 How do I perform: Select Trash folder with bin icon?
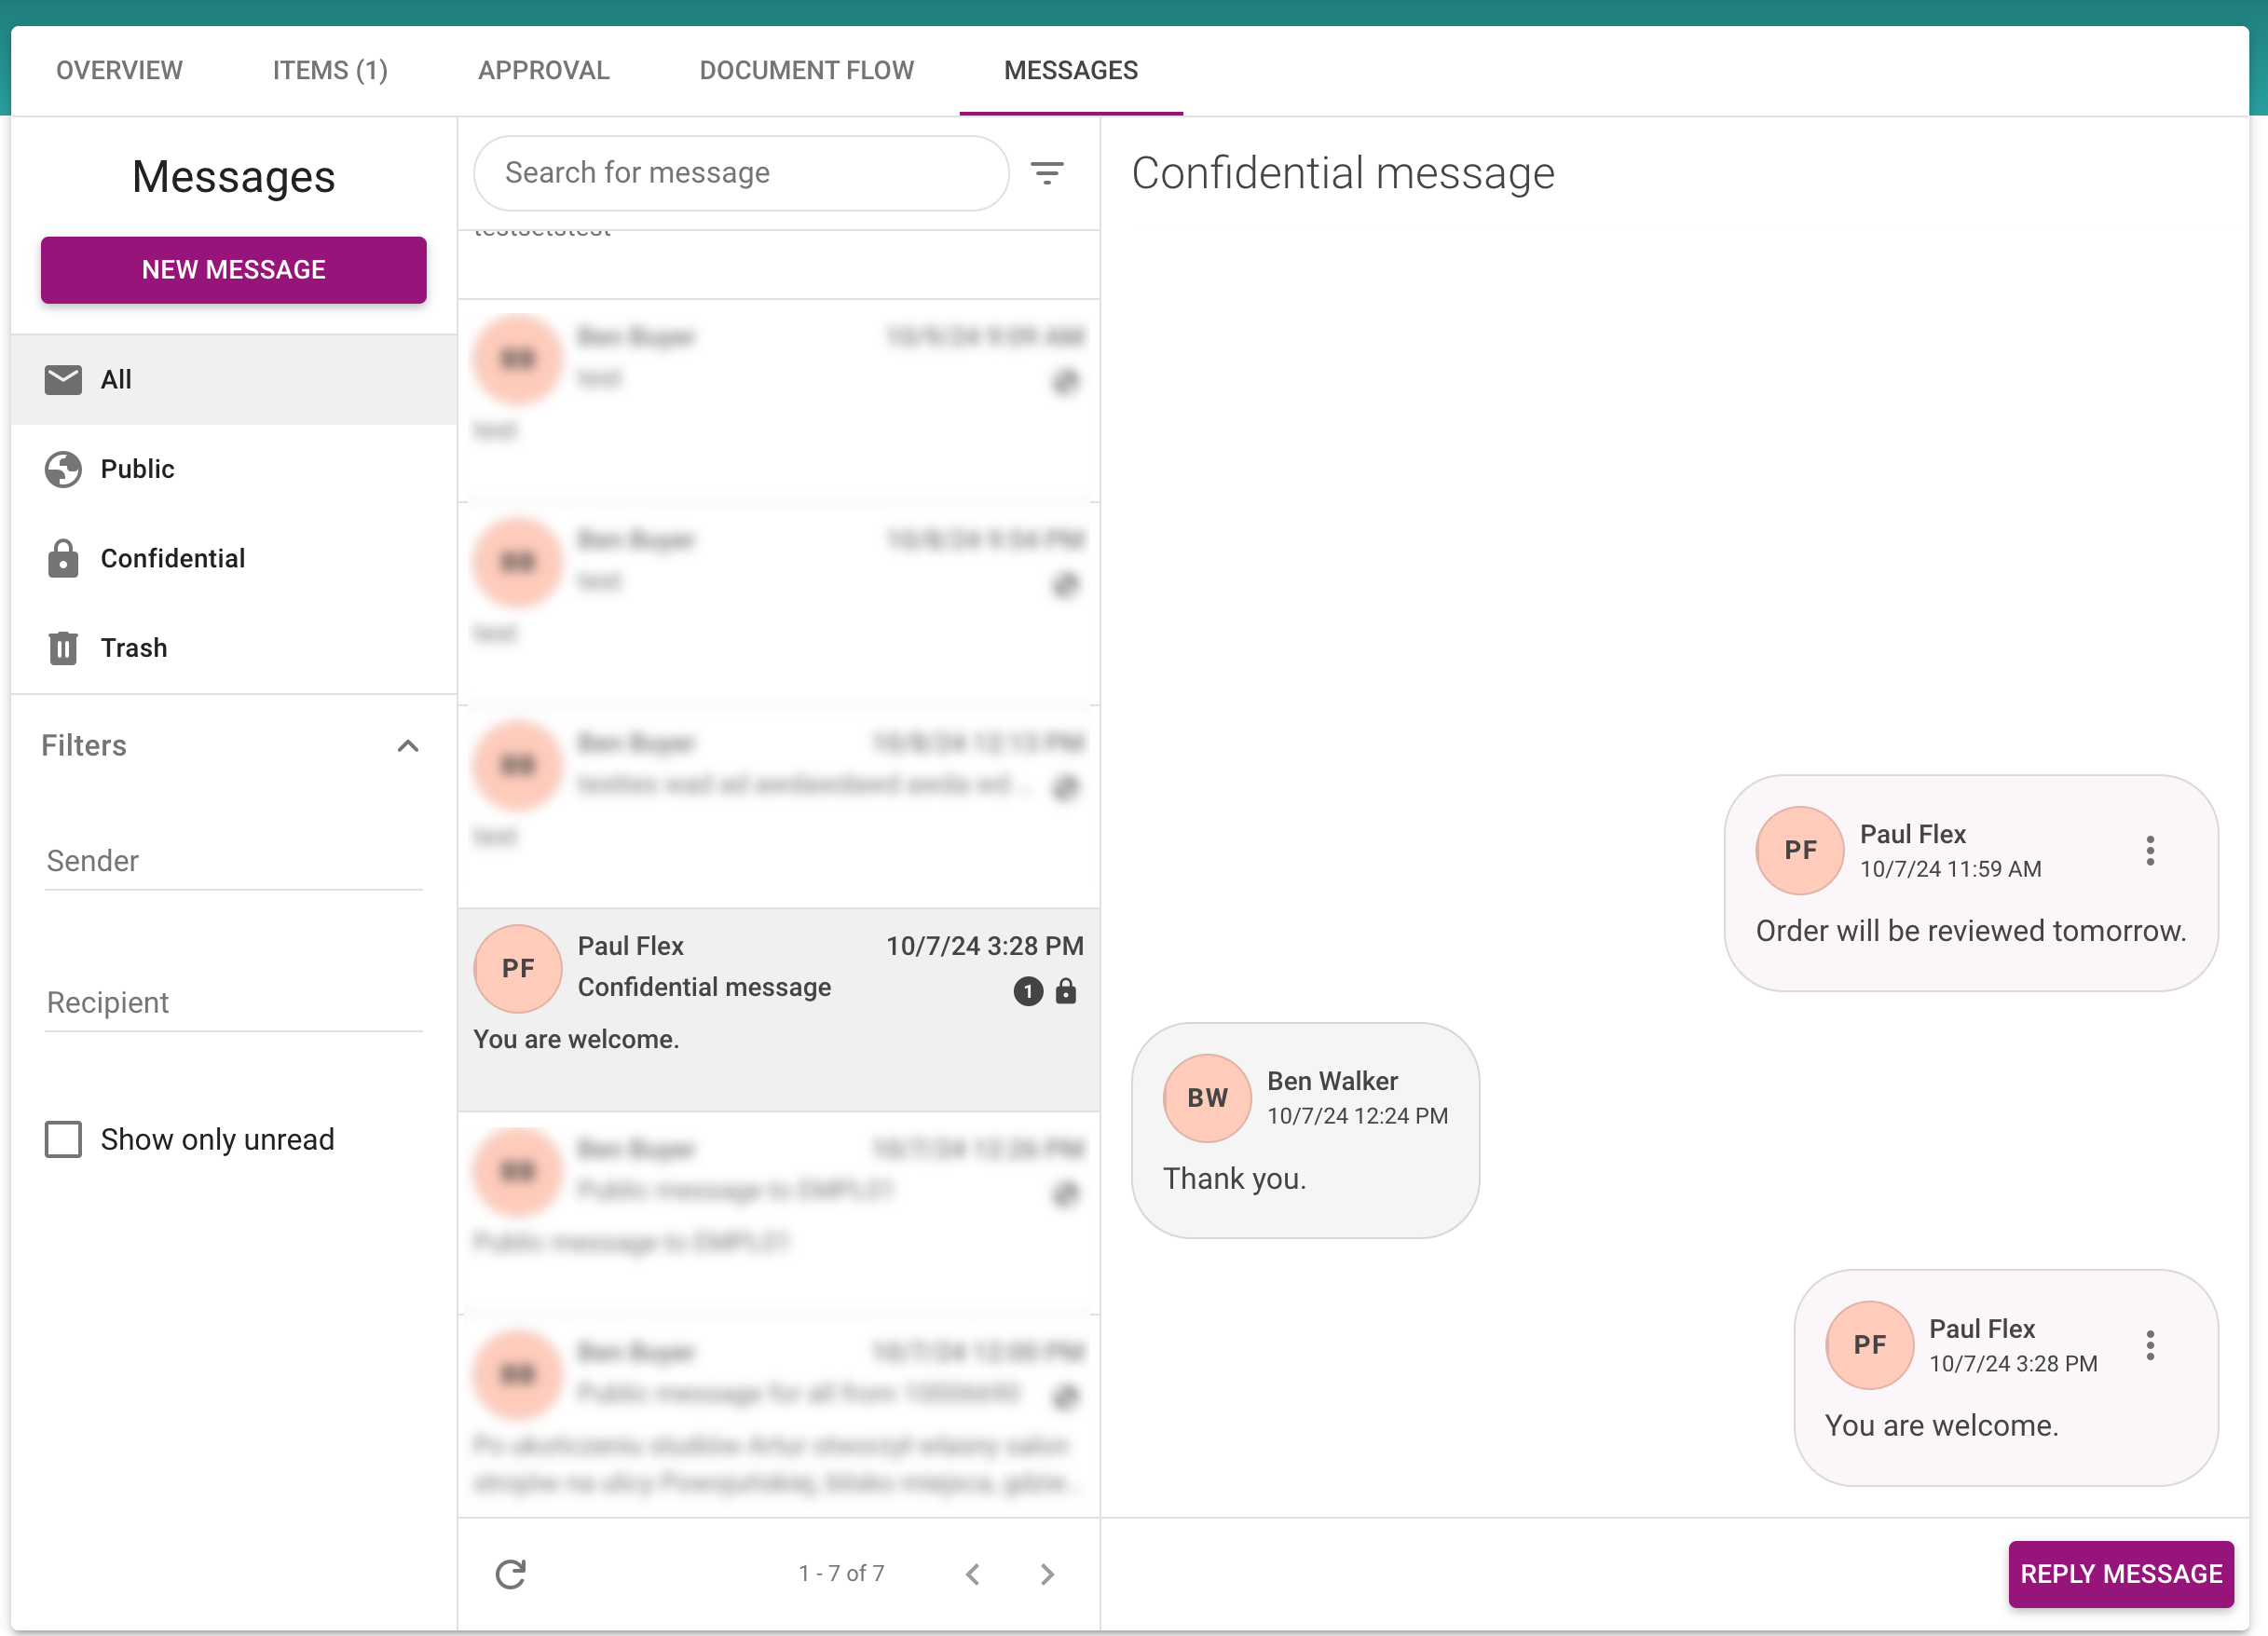point(134,647)
